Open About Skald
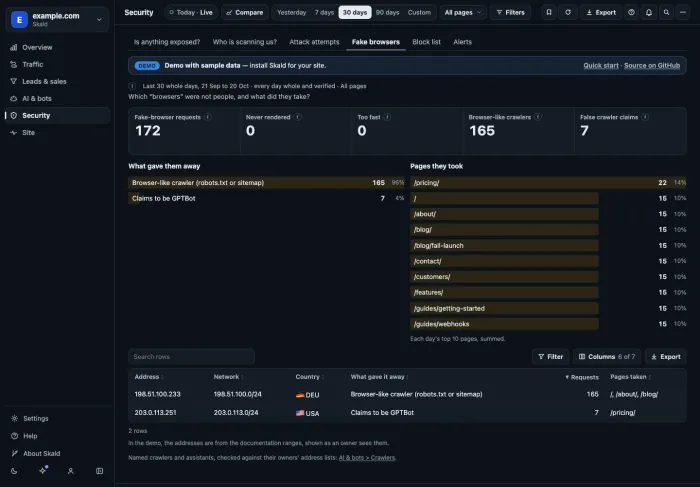The image size is (700, 487). [x=57, y=453]
